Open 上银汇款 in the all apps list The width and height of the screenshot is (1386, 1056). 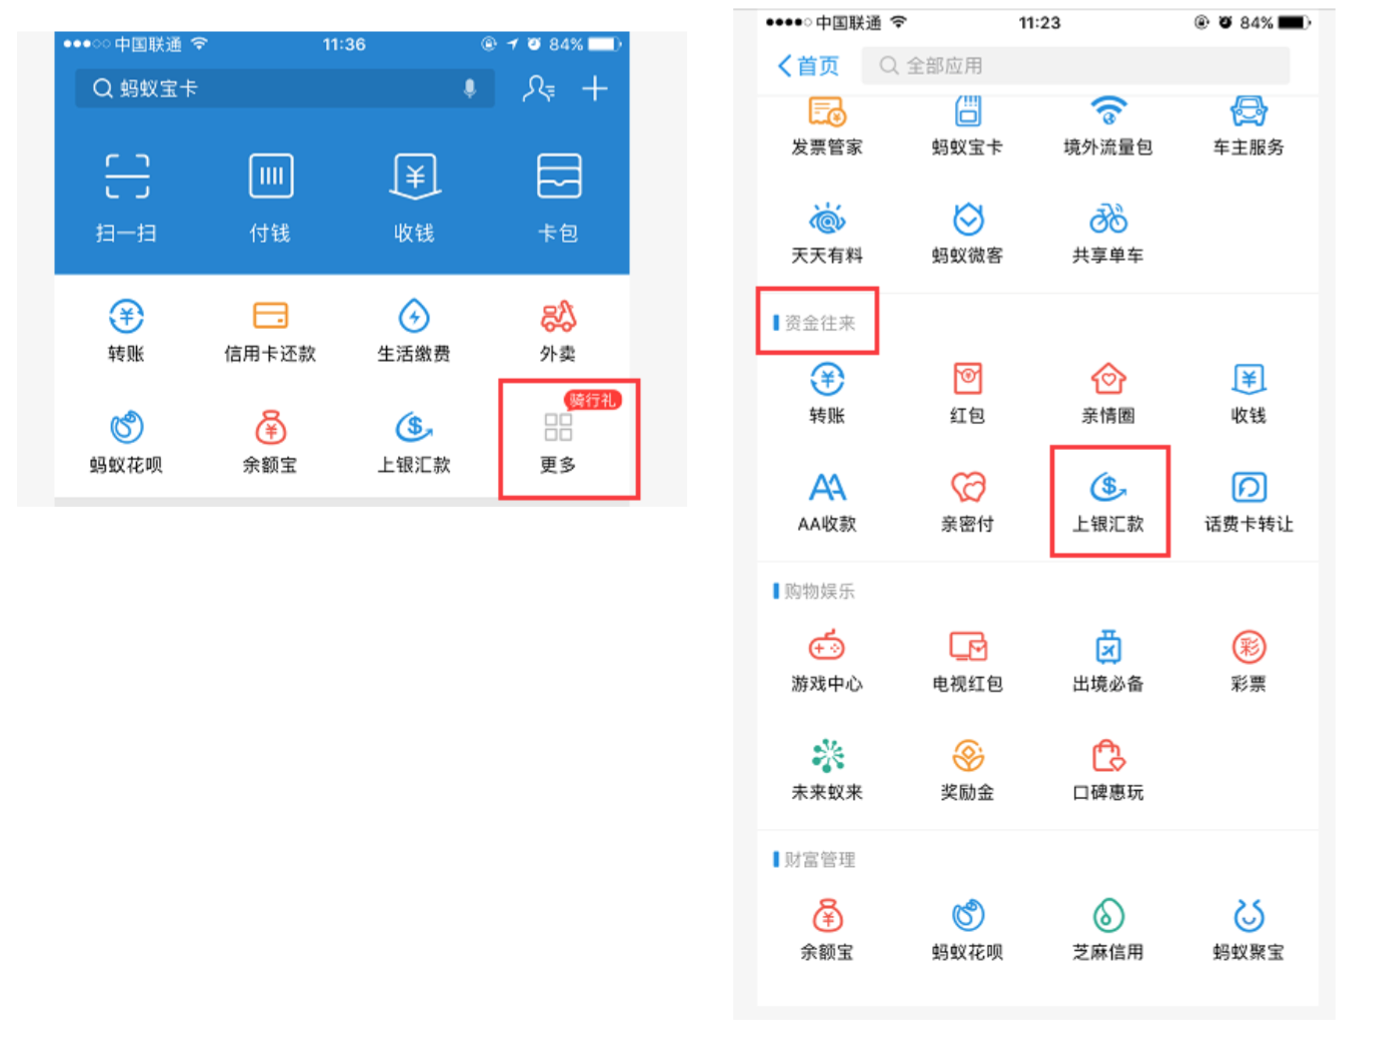1108,502
